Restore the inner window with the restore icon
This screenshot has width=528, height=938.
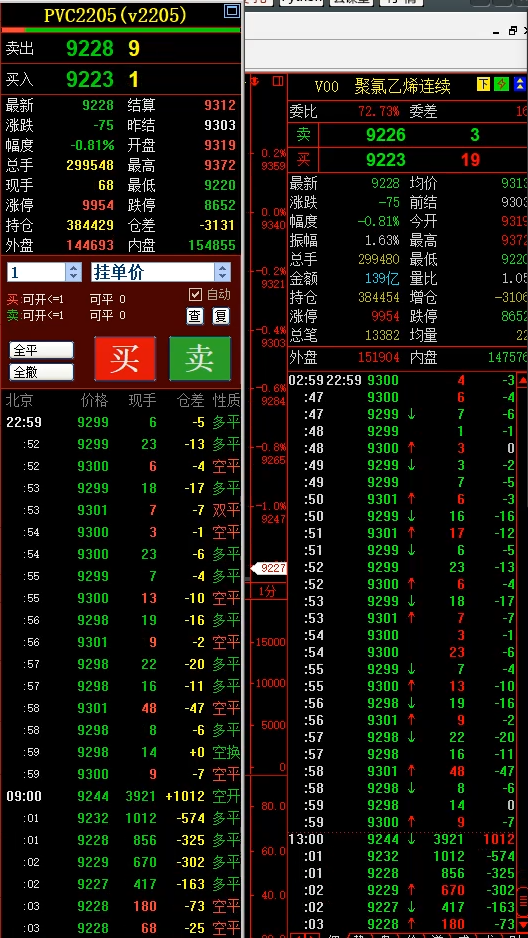click(512, 31)
